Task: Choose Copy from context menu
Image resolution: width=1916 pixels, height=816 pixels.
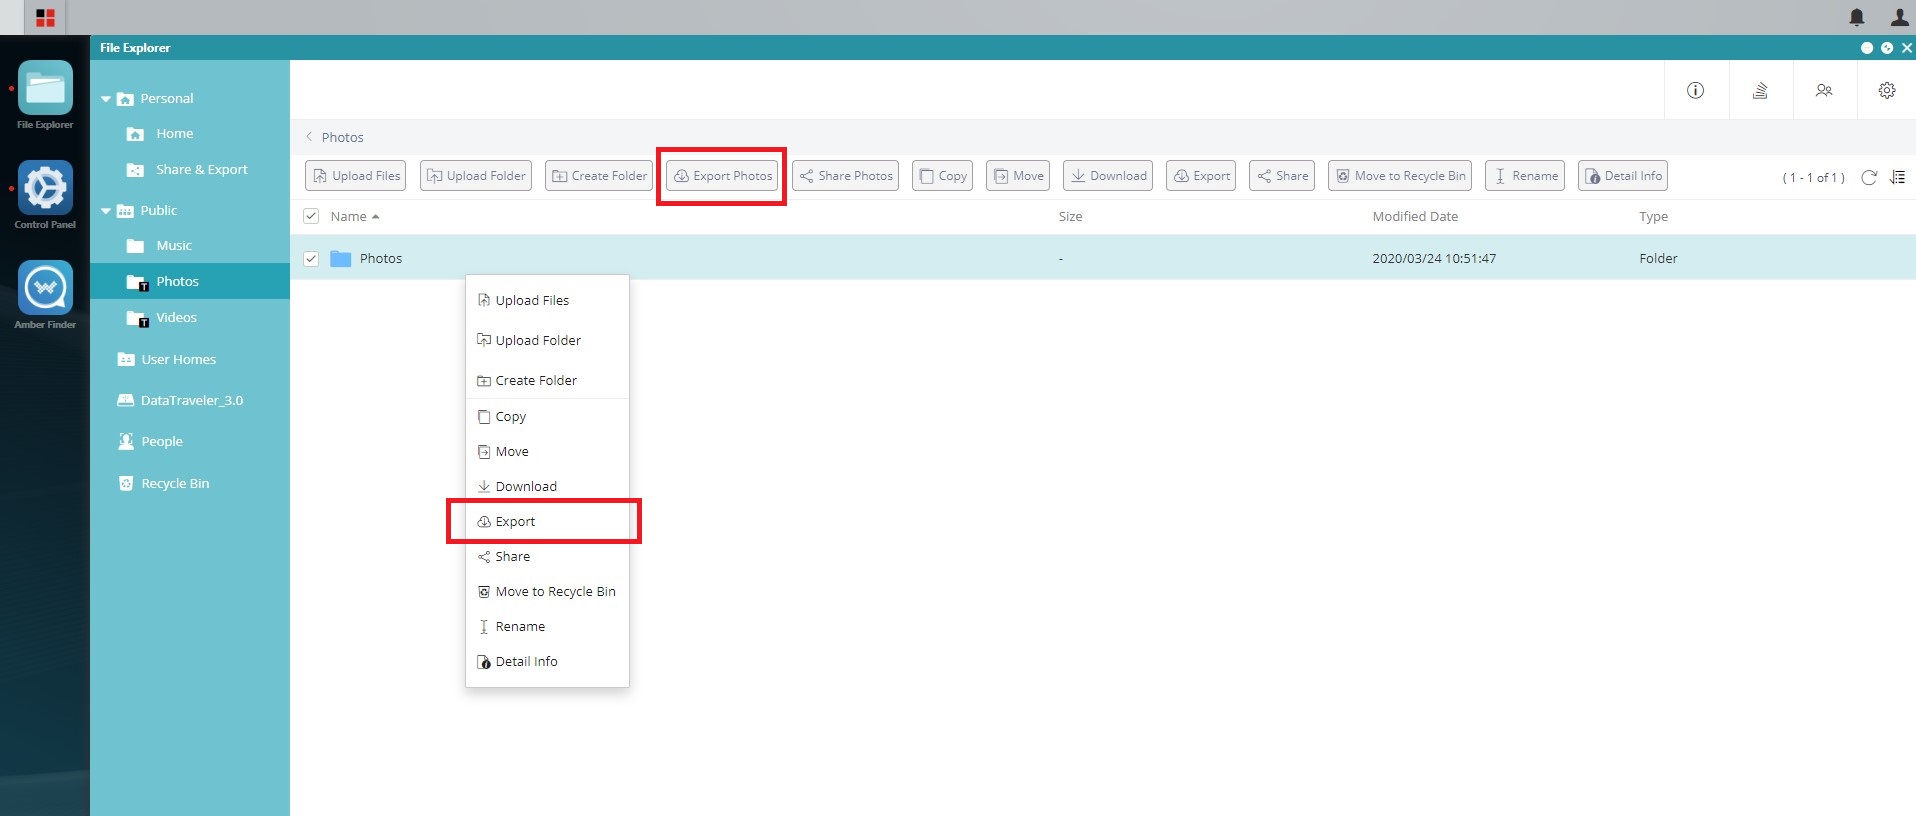Action: point(547,416)
